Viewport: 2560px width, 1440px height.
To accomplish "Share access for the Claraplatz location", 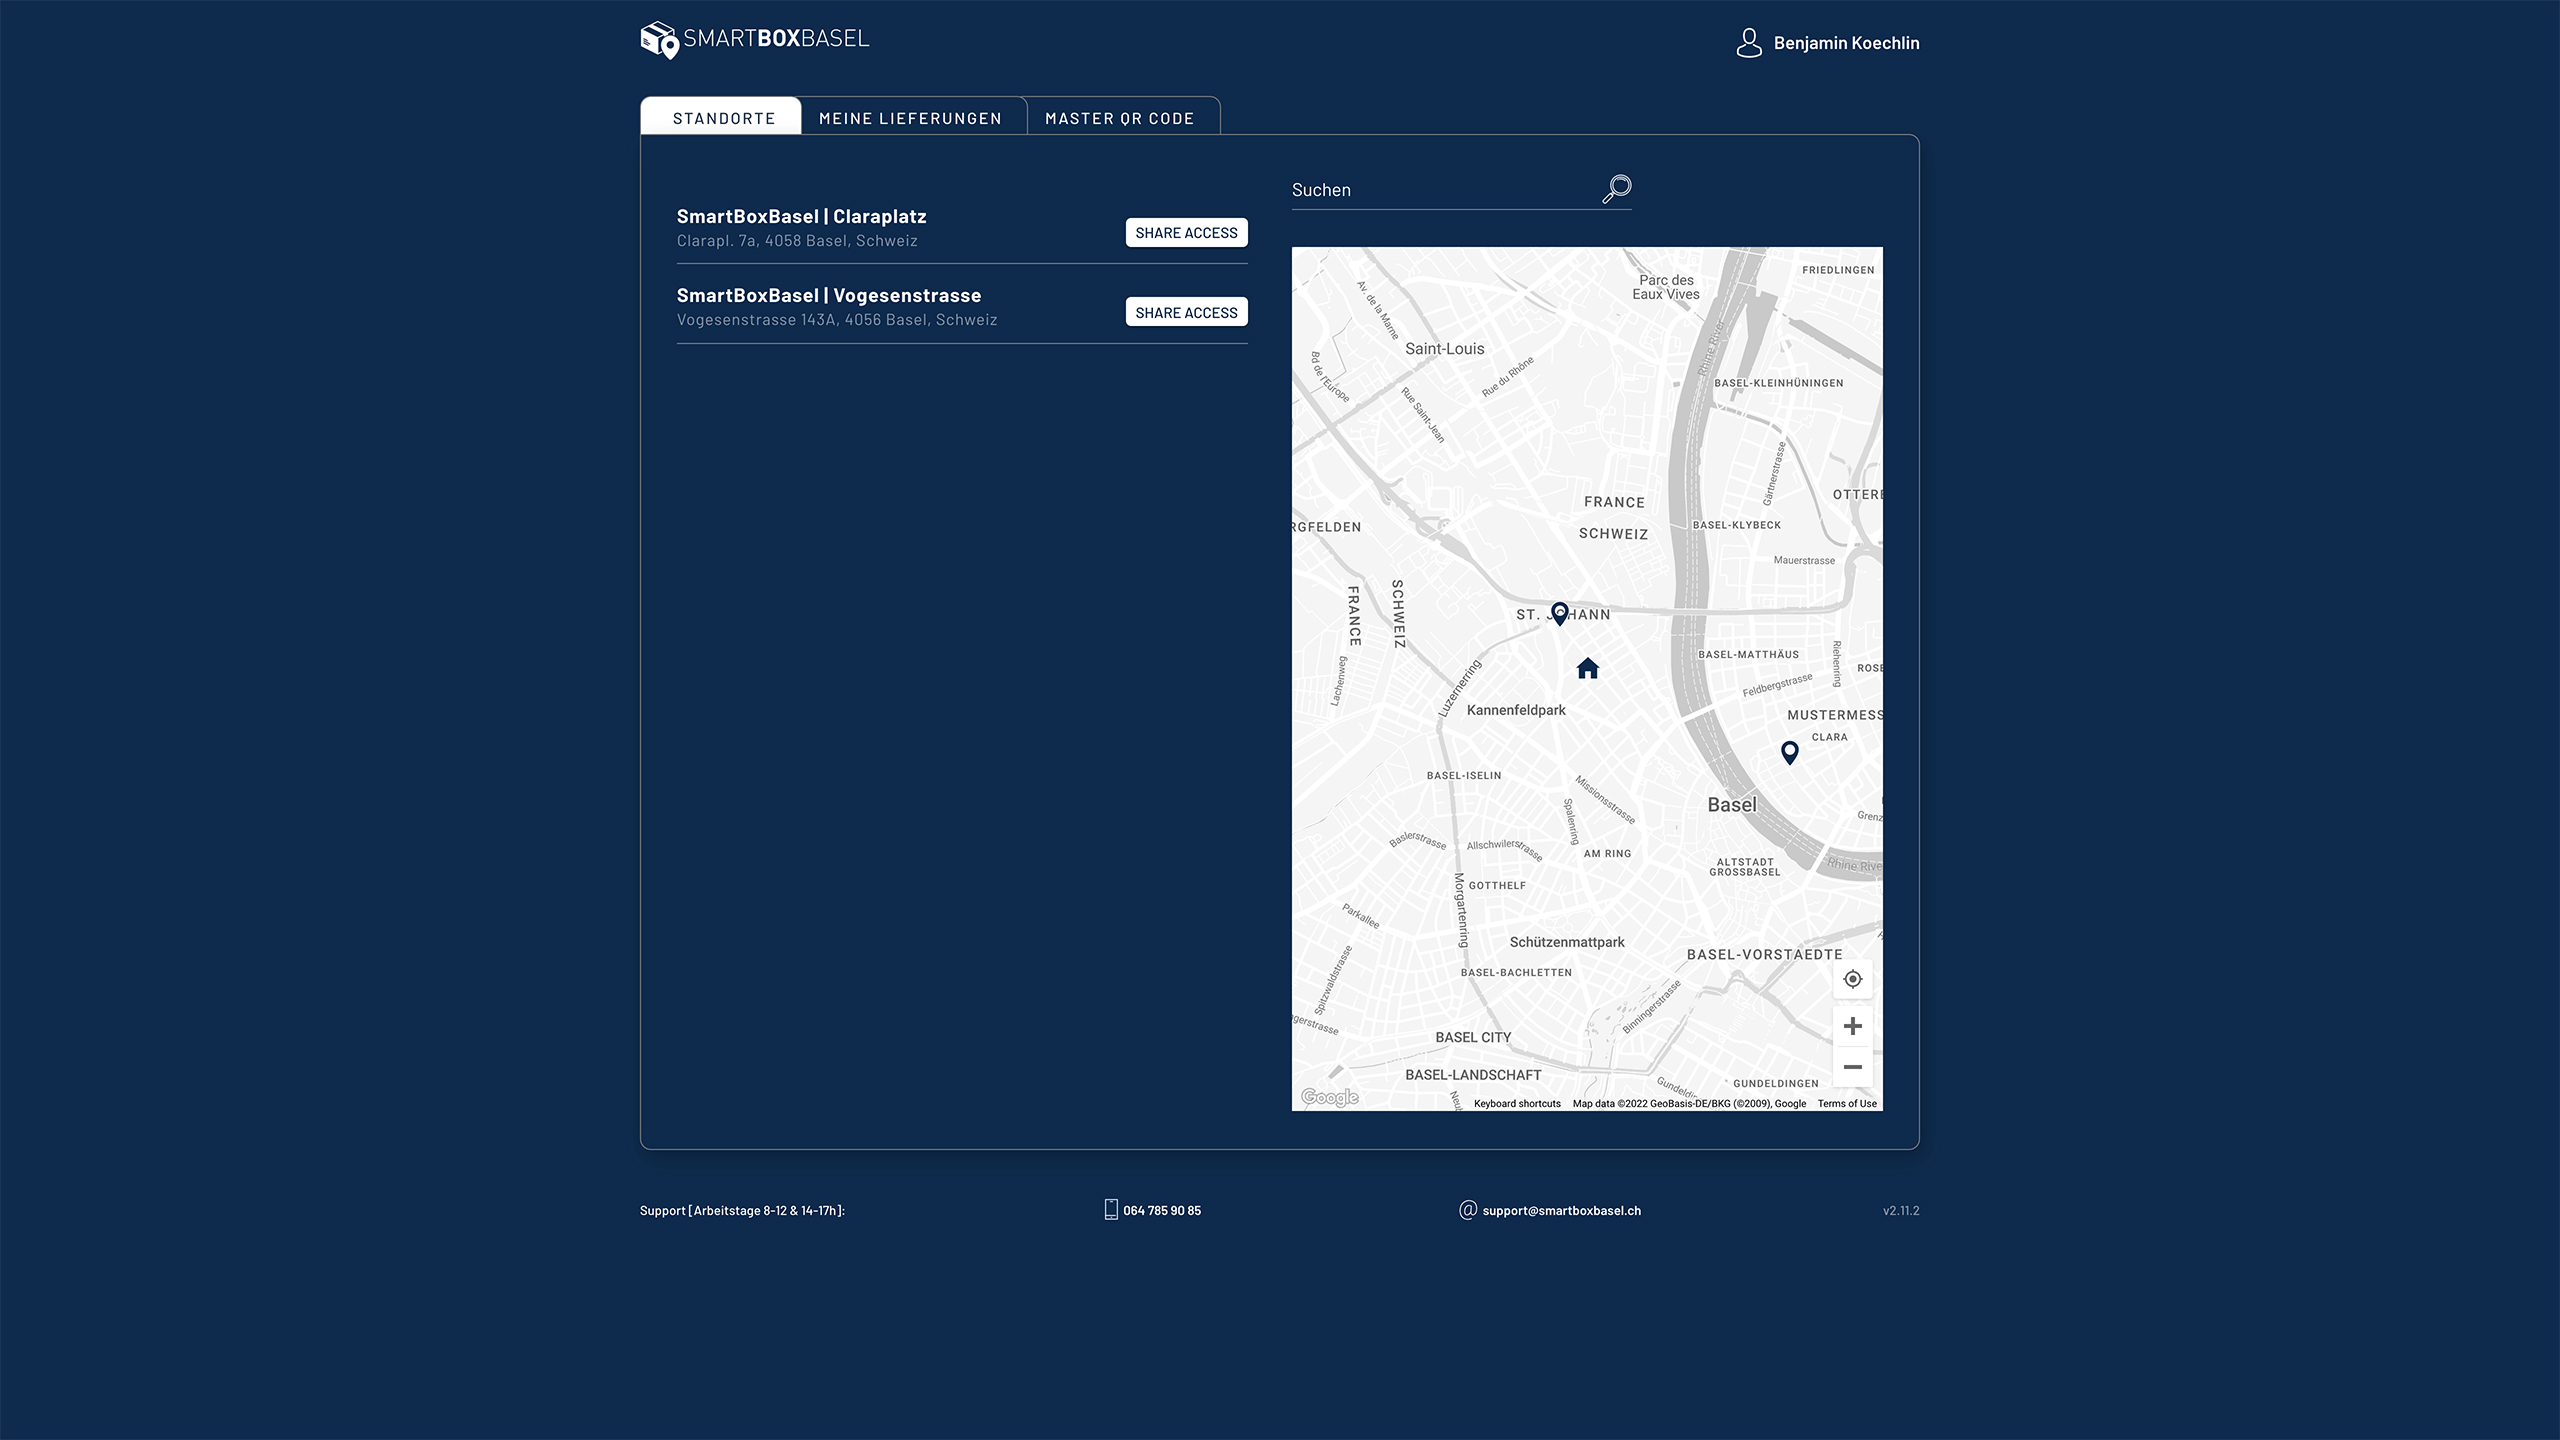I will click(1186, 233).
